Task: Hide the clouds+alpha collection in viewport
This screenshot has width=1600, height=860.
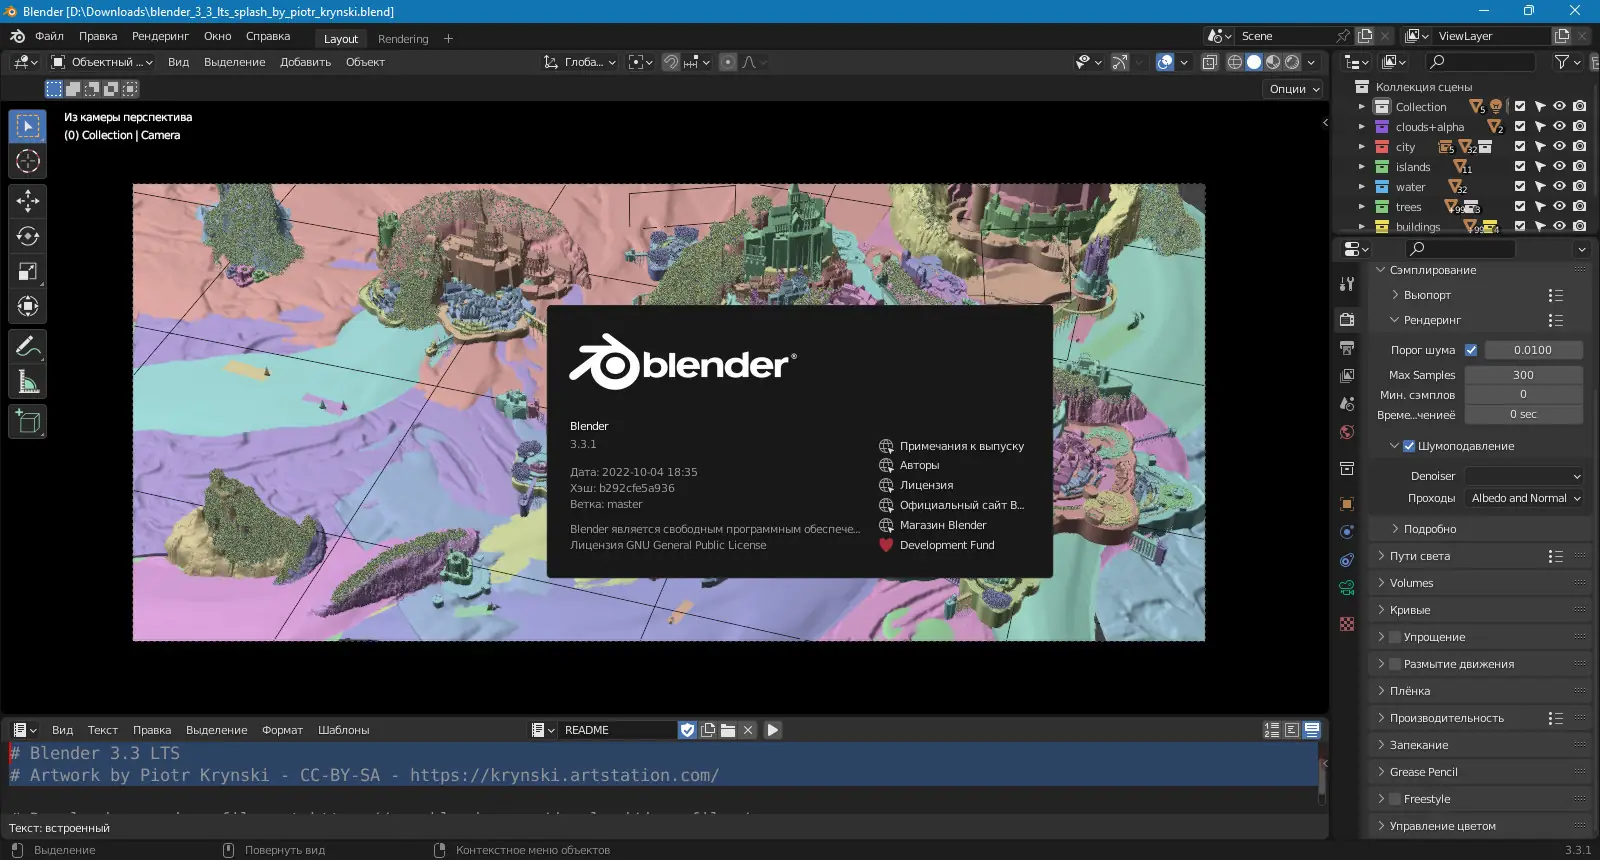Action: tap(1559, 127)
